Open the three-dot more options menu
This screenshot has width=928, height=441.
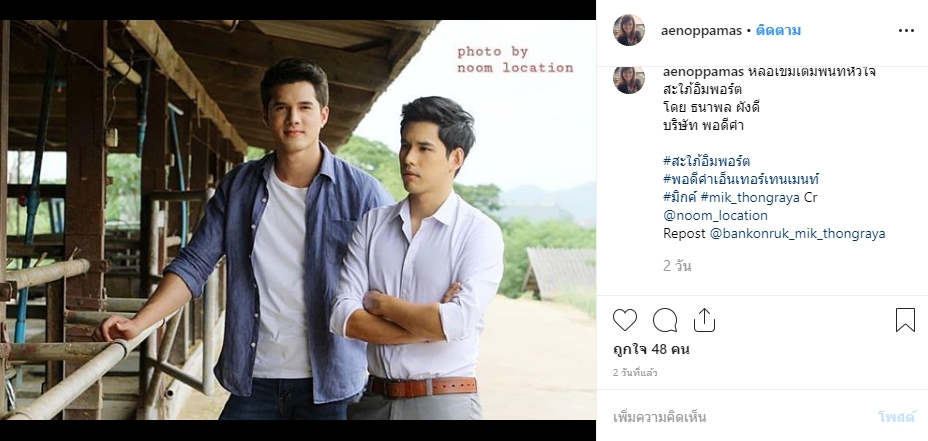coord(906,31)
